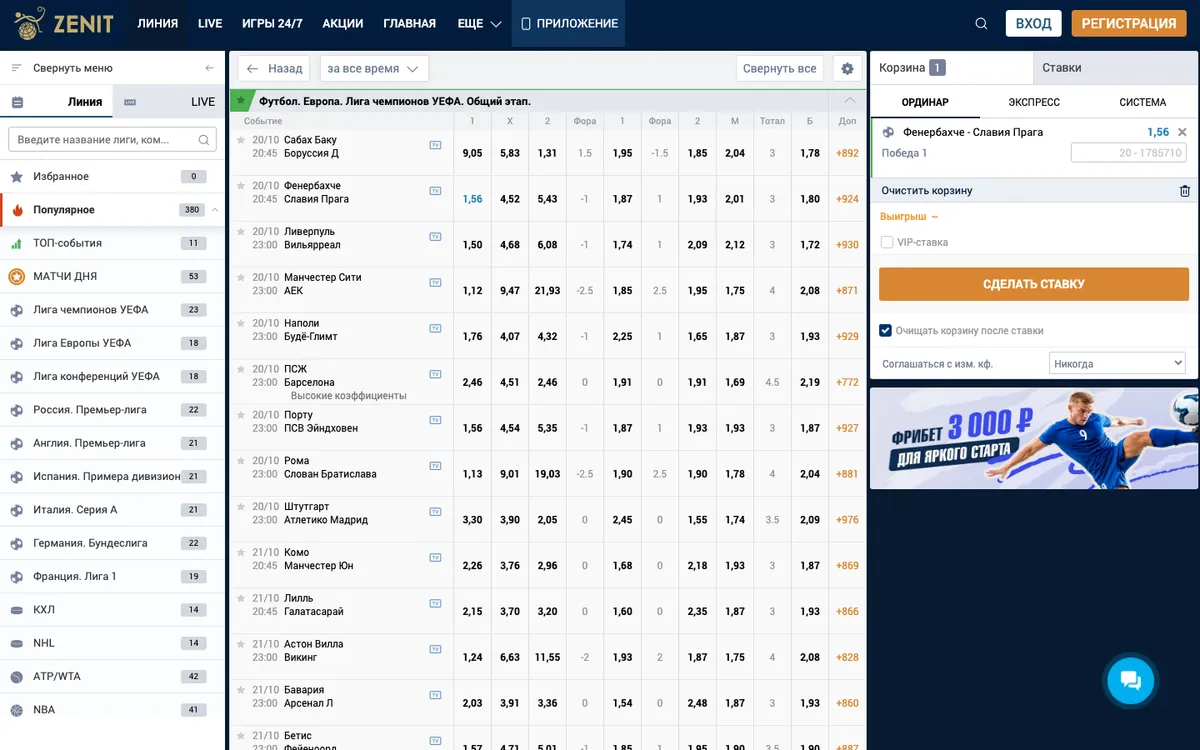Open the ПРИЛОЖЕНИЕ link in header

(569, 24)
